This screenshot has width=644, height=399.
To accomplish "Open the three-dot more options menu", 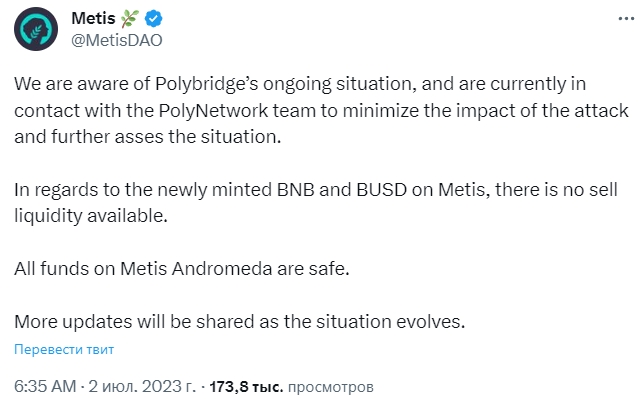I will (626, 18).
